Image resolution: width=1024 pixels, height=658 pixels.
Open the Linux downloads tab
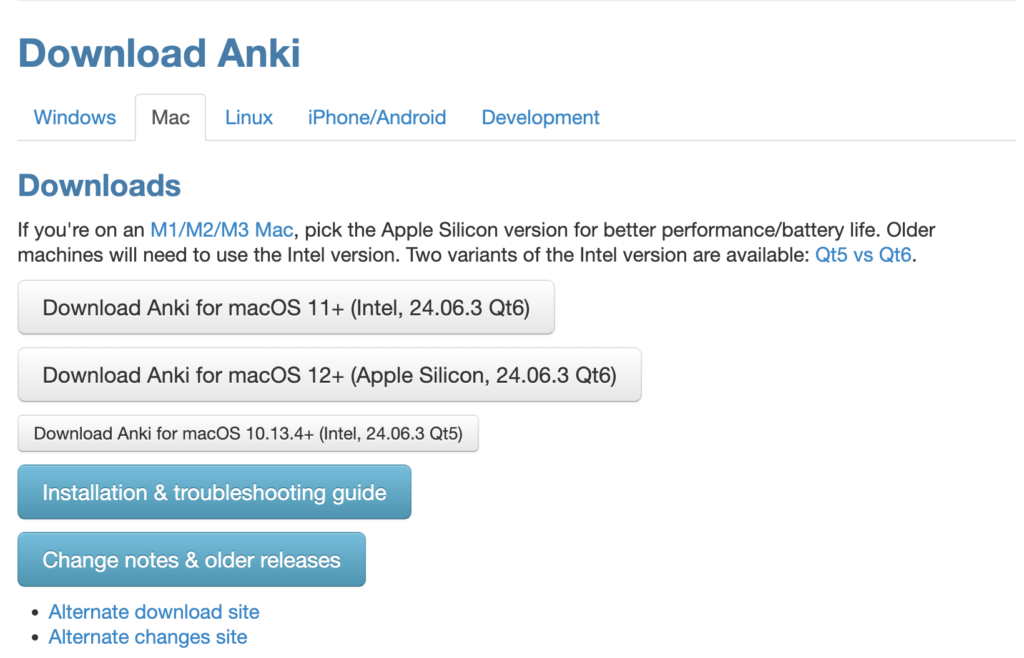[x=248, y=117]
